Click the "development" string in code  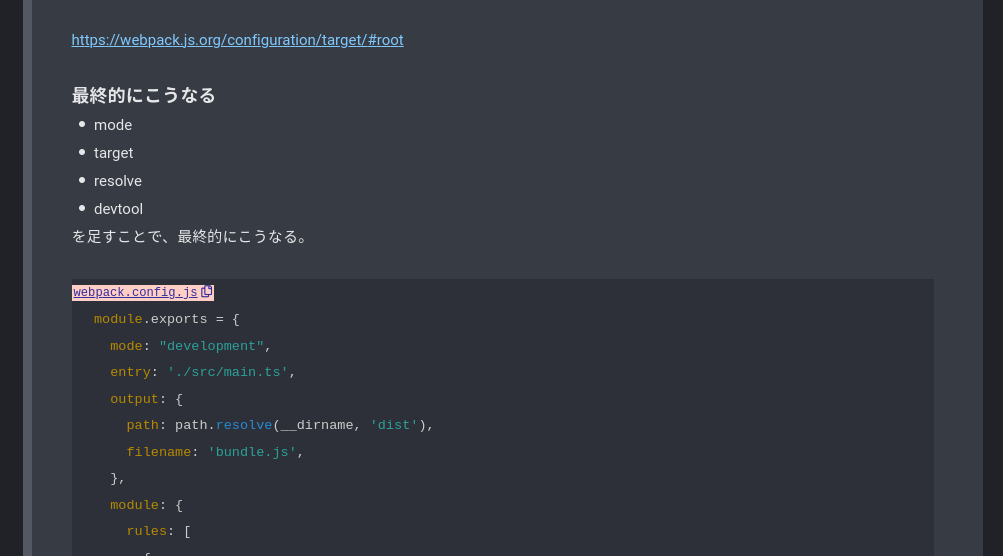point(211,346)
